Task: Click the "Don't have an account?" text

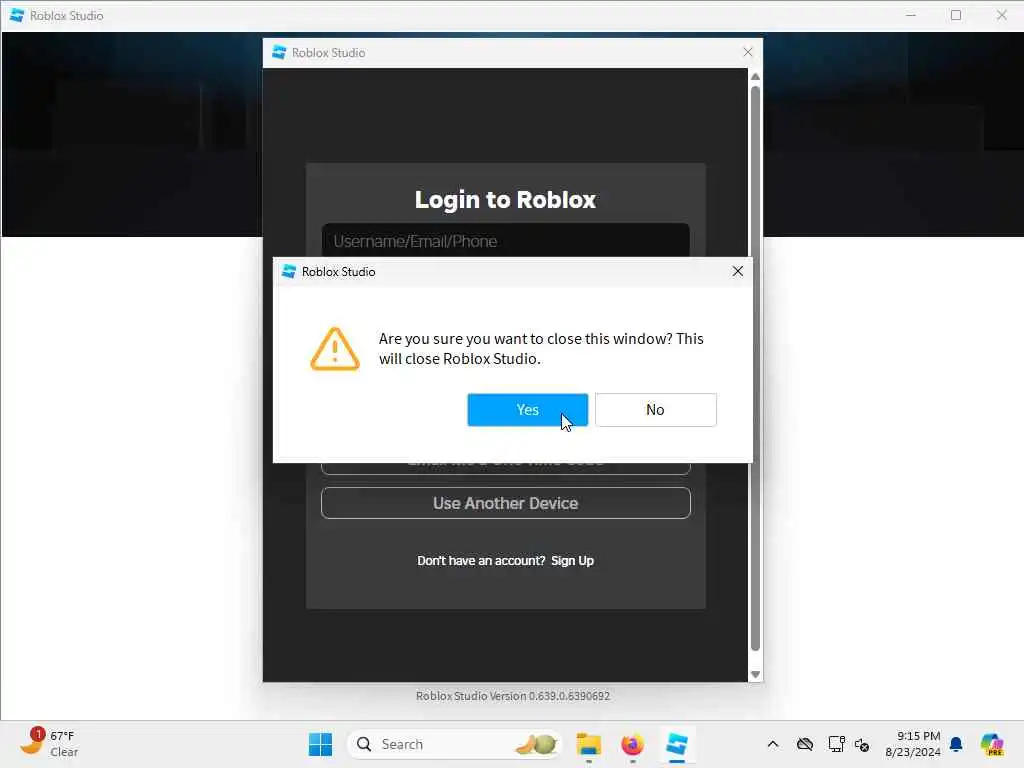Action: (481, 560)
